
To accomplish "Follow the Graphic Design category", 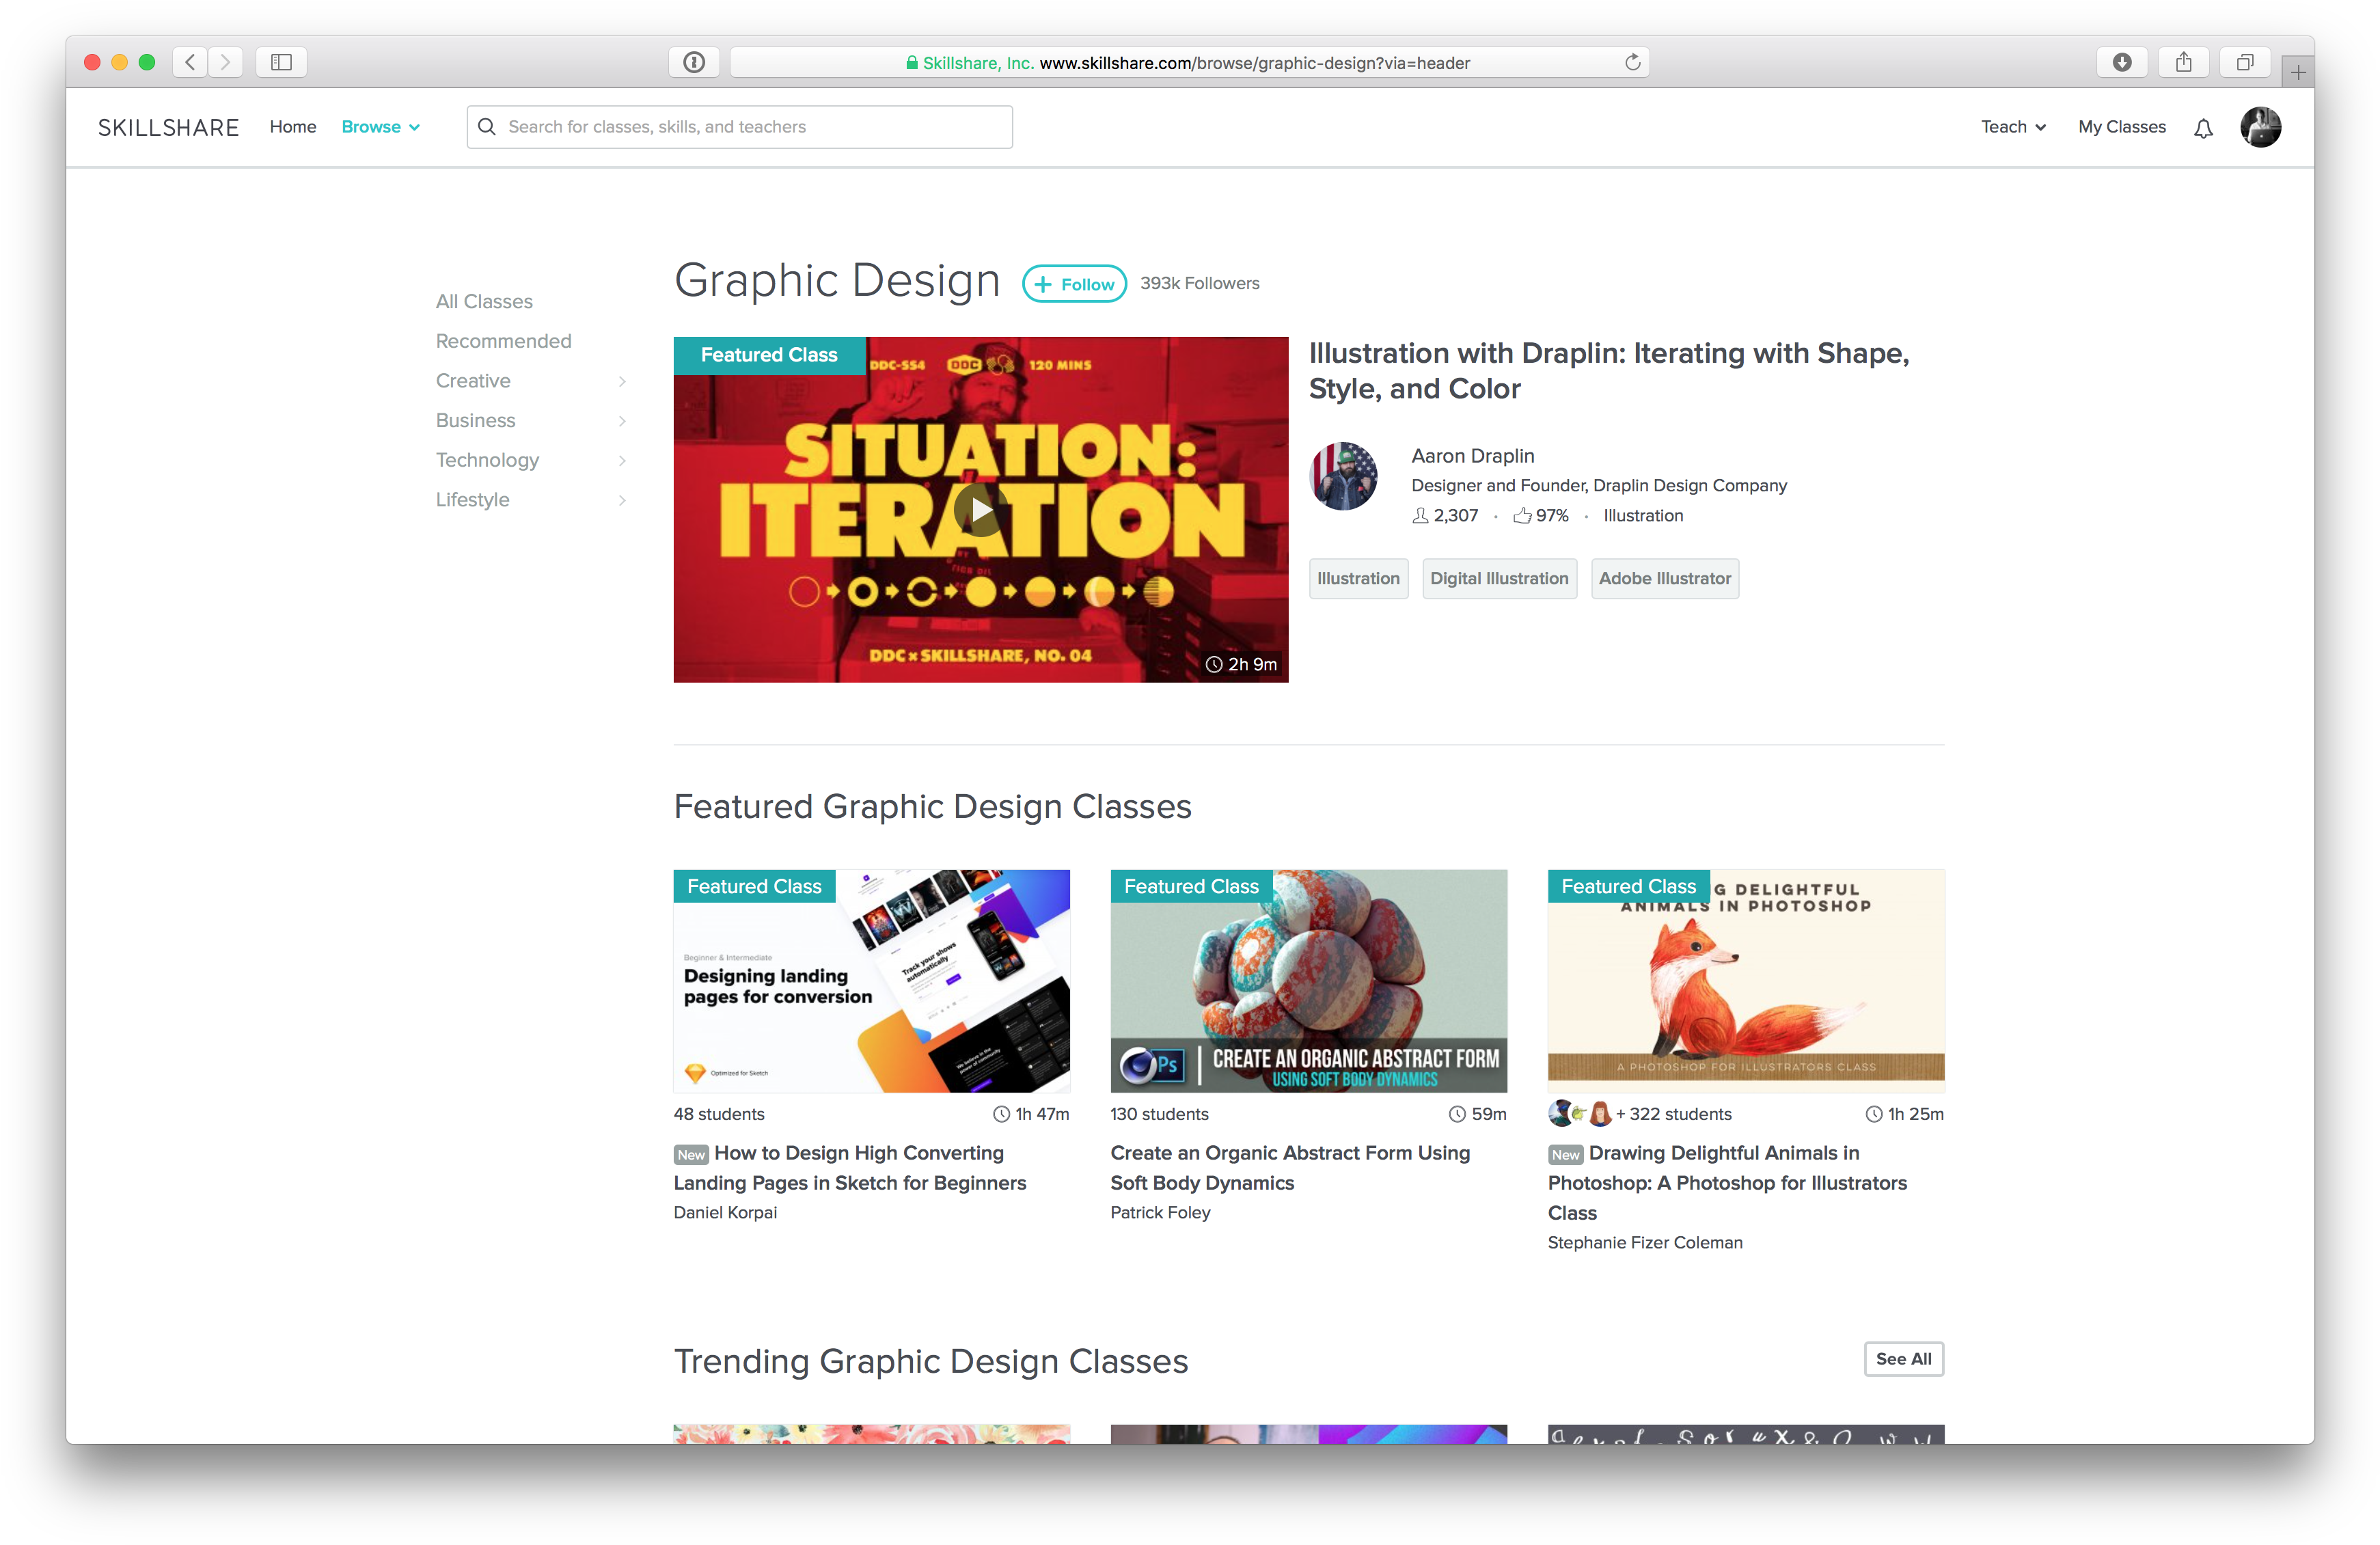I will tap(1074, 284).
